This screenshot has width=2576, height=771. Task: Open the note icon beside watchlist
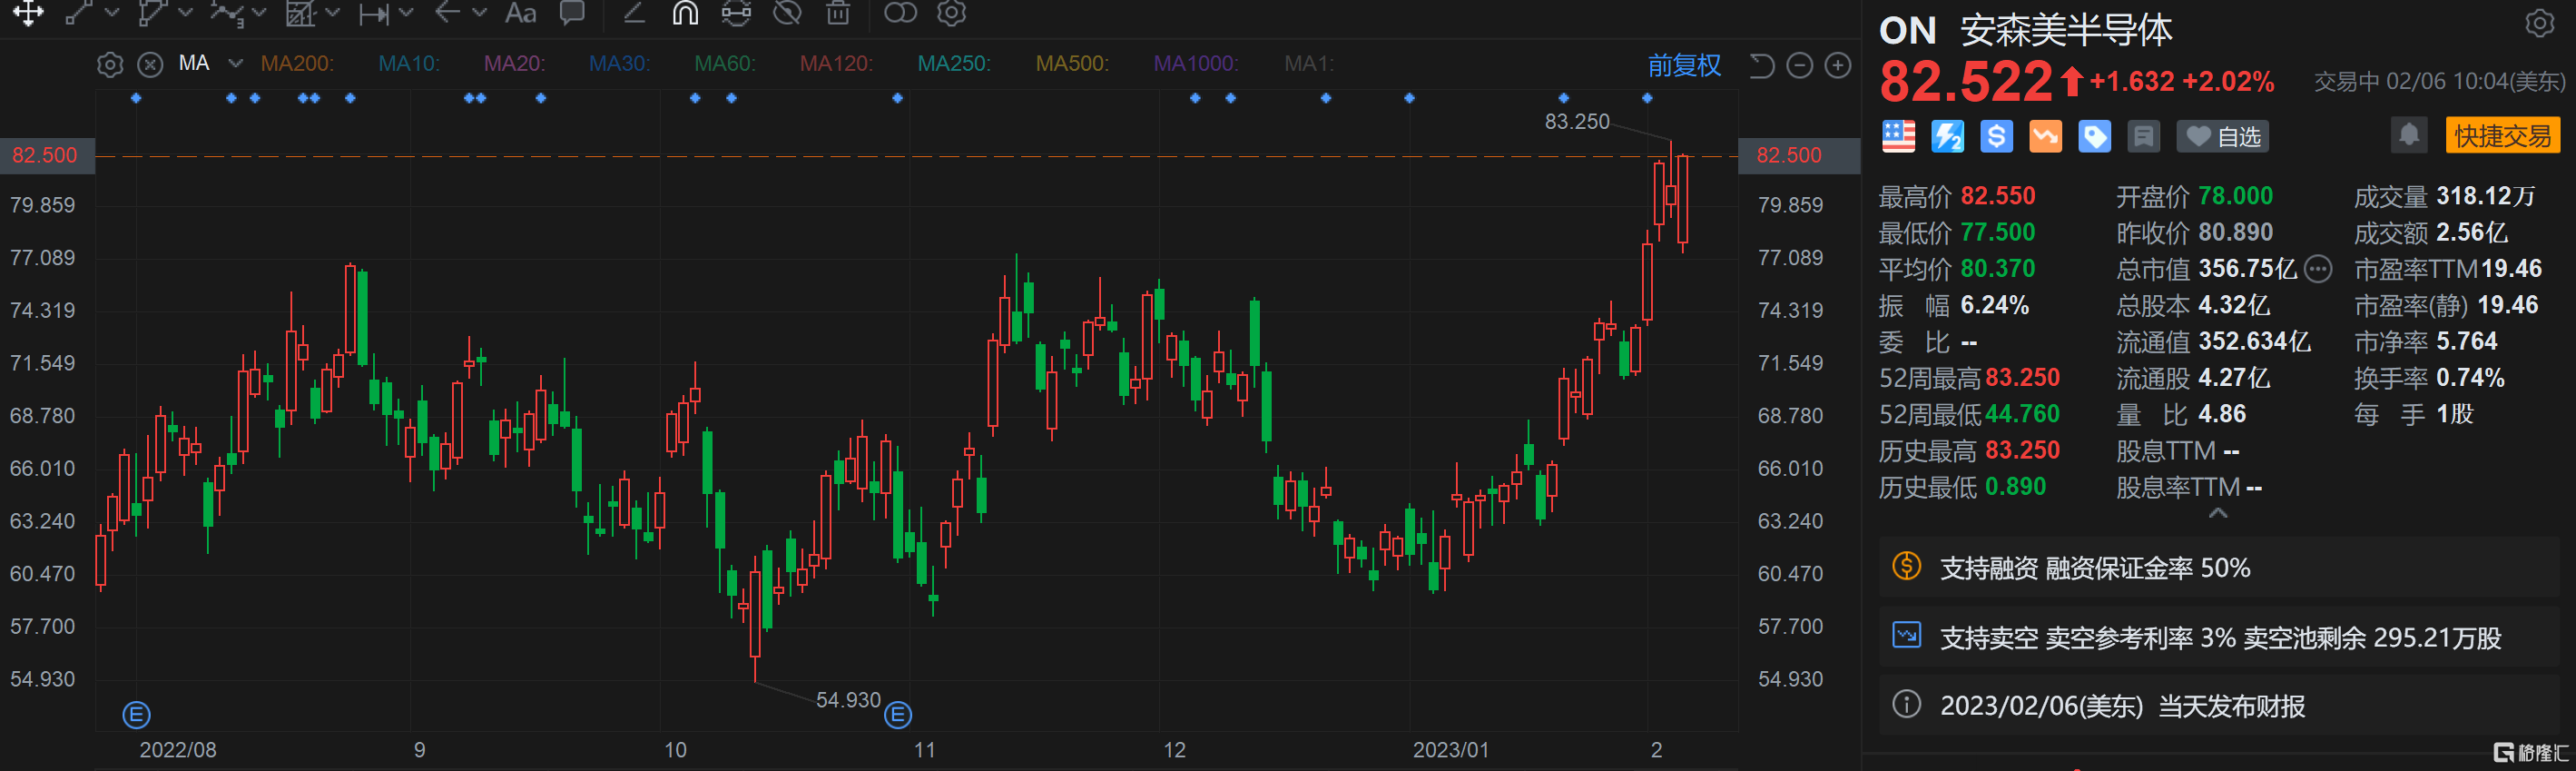2143,136
